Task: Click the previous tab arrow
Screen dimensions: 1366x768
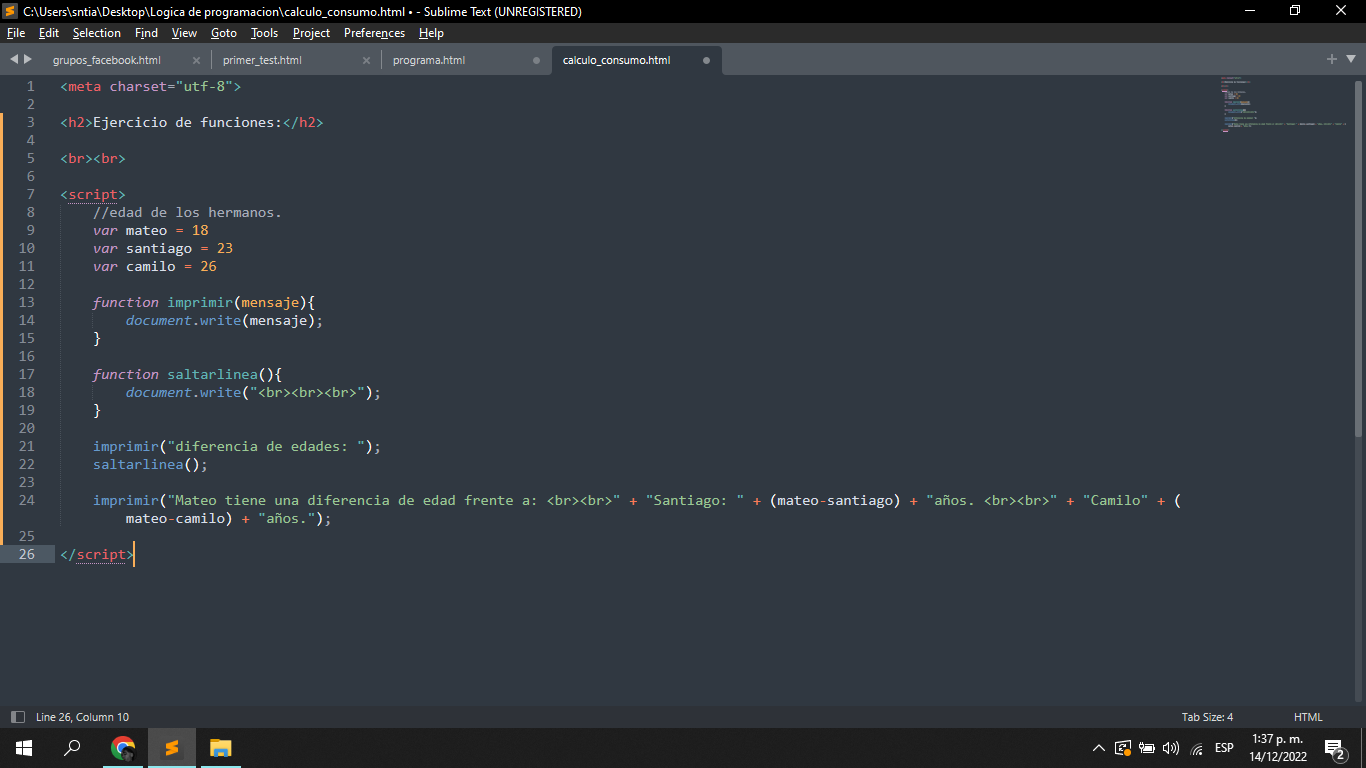Action: (x=14, y=60)
